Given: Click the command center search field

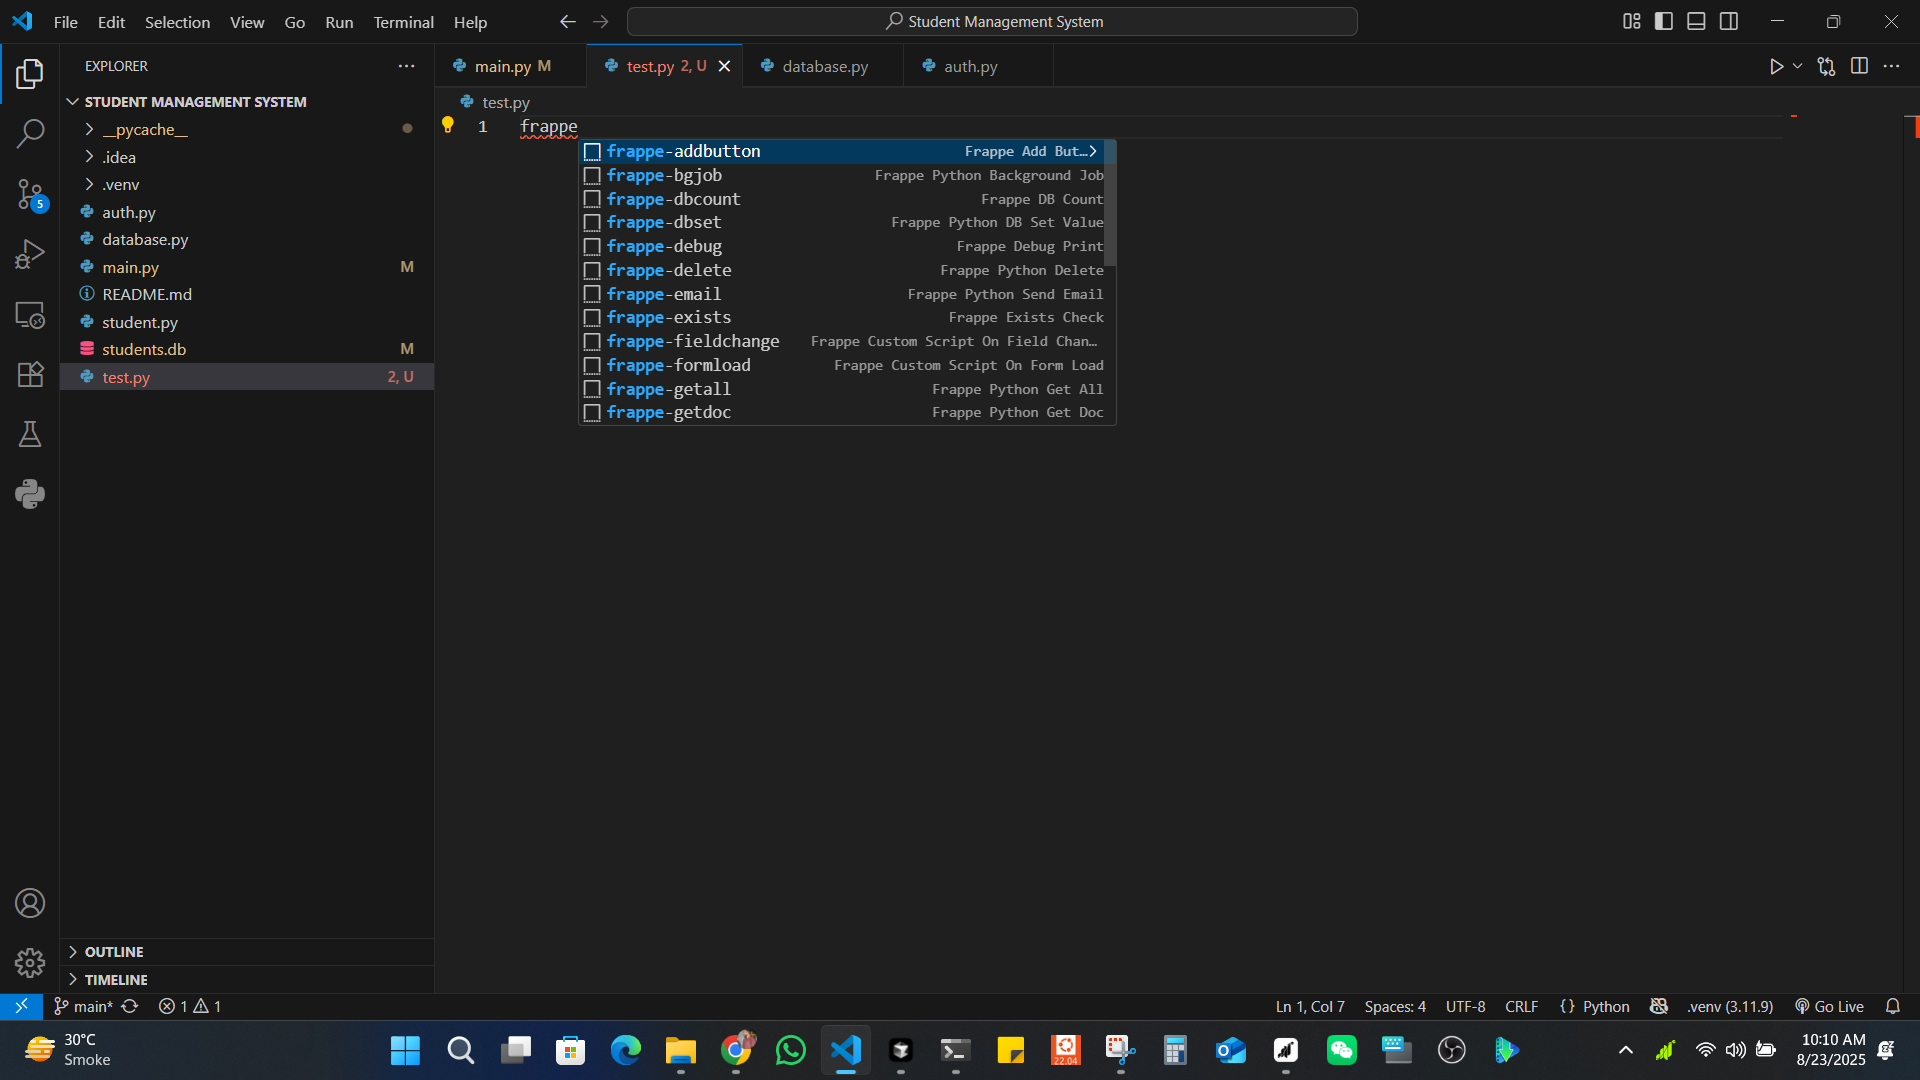Looking at the screenshot, I should click(x=992, y=21).
